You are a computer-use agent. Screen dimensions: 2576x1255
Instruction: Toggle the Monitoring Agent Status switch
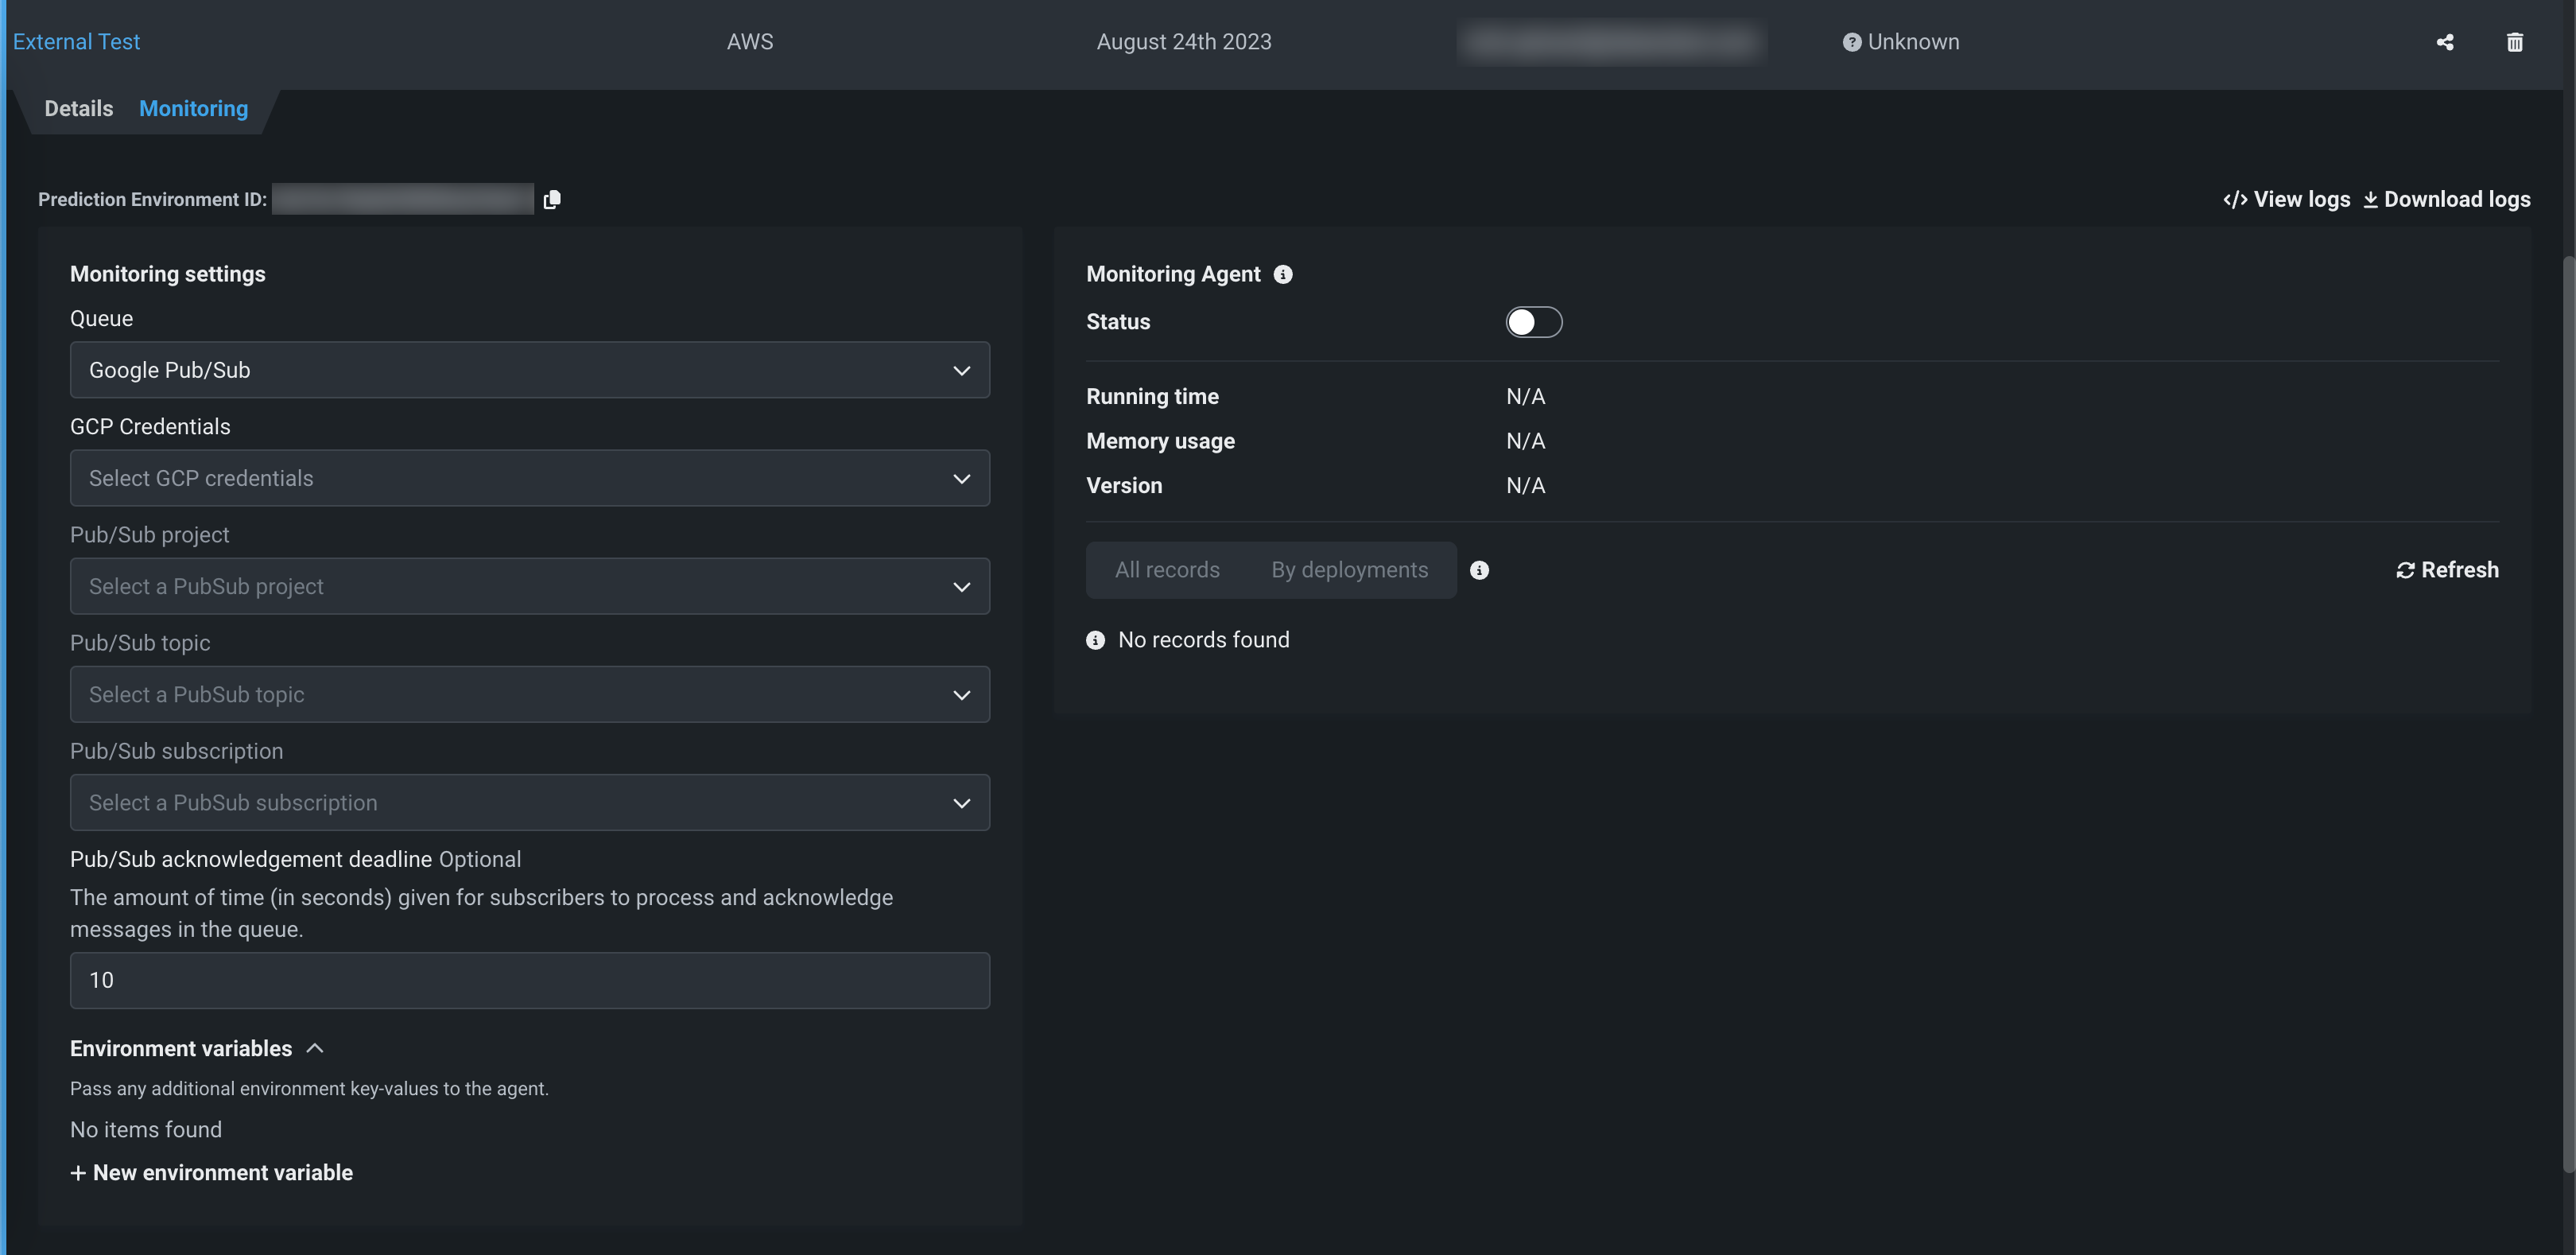(x=1533, y=322)
